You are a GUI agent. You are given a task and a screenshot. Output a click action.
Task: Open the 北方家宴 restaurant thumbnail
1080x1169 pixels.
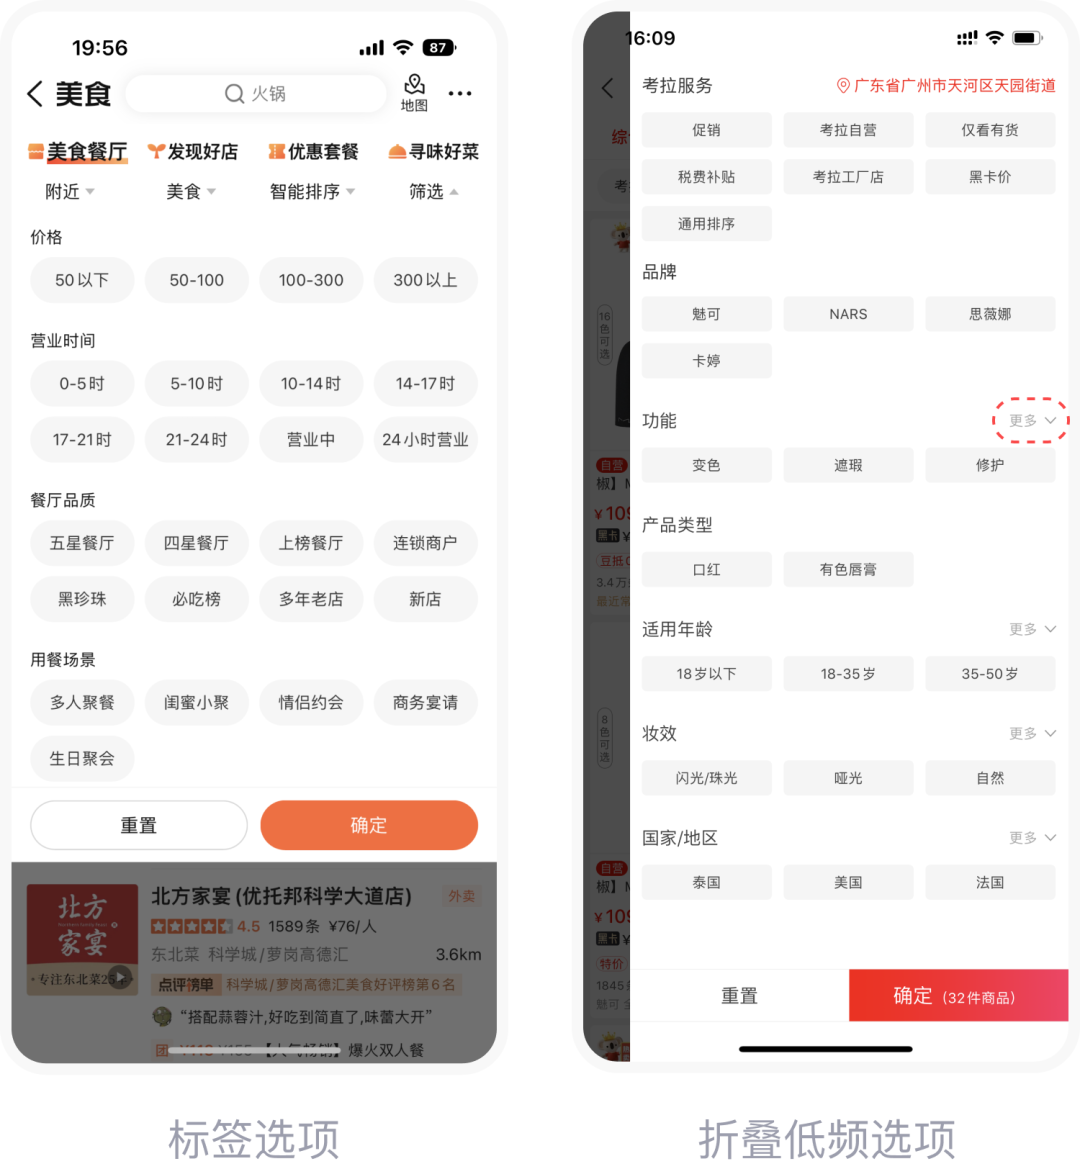(82, 939)
